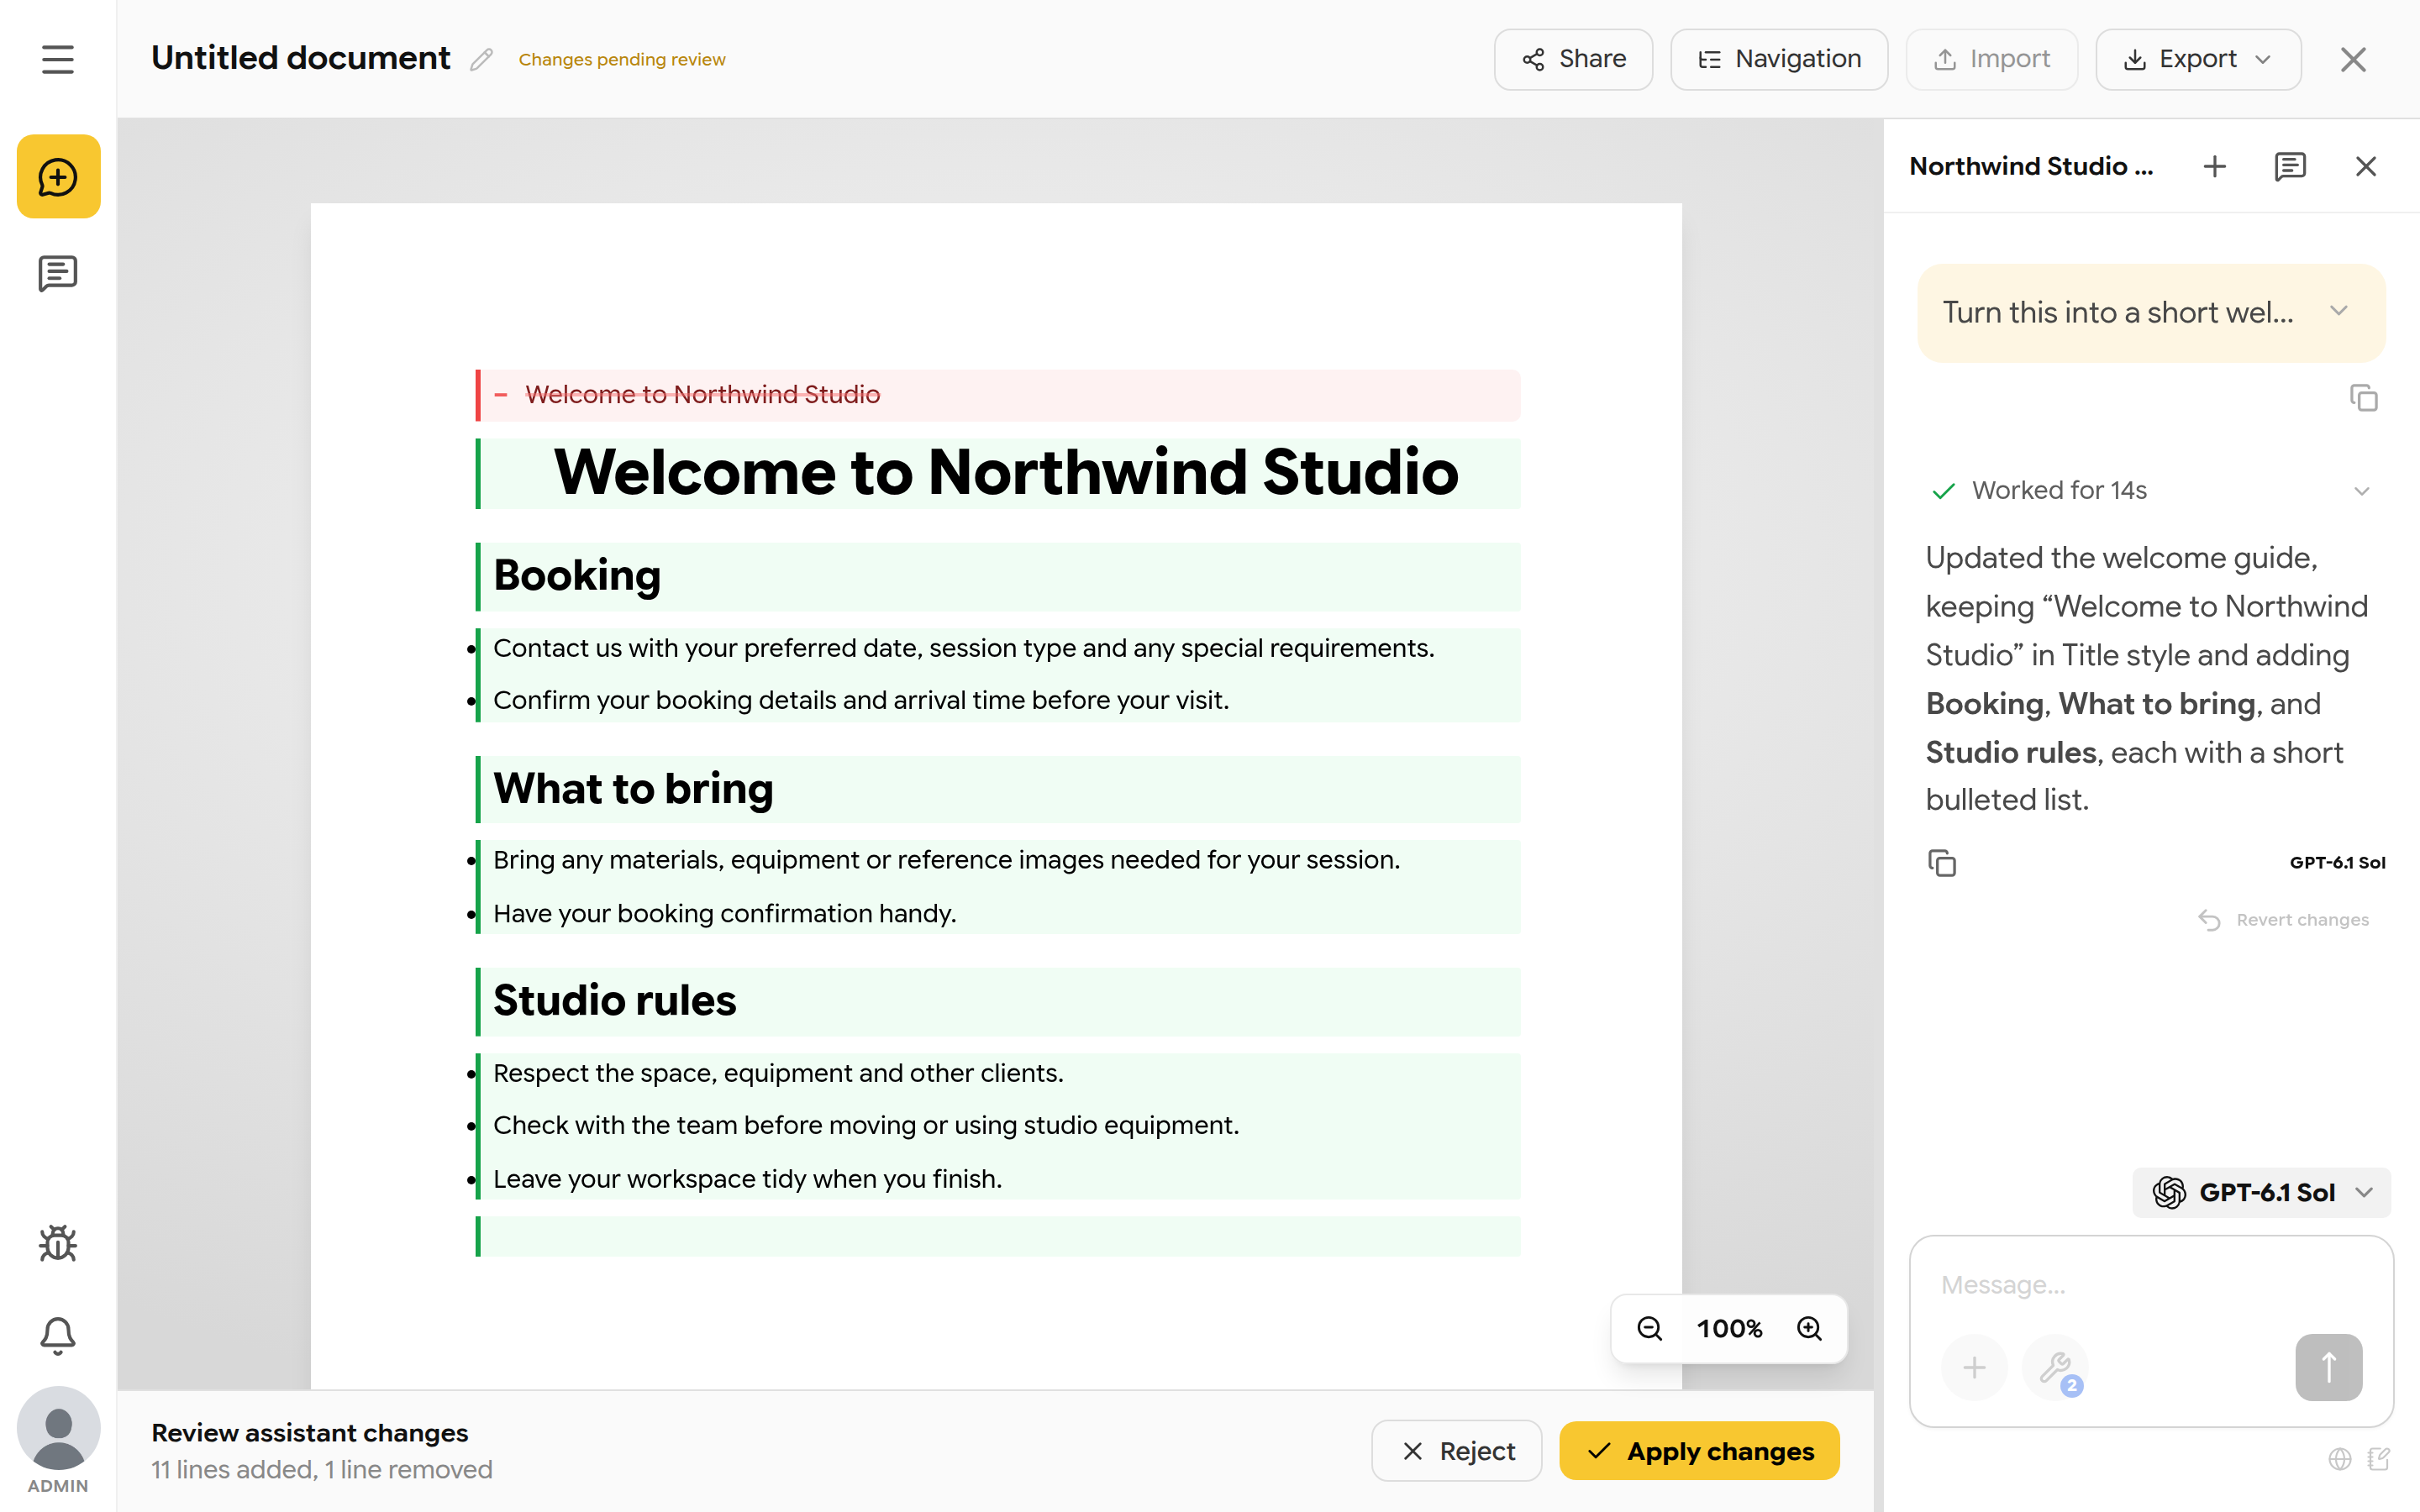Open the Export dropdown
Viewport: 2420px width, 1512px height.
click(x=2198, y=59)
